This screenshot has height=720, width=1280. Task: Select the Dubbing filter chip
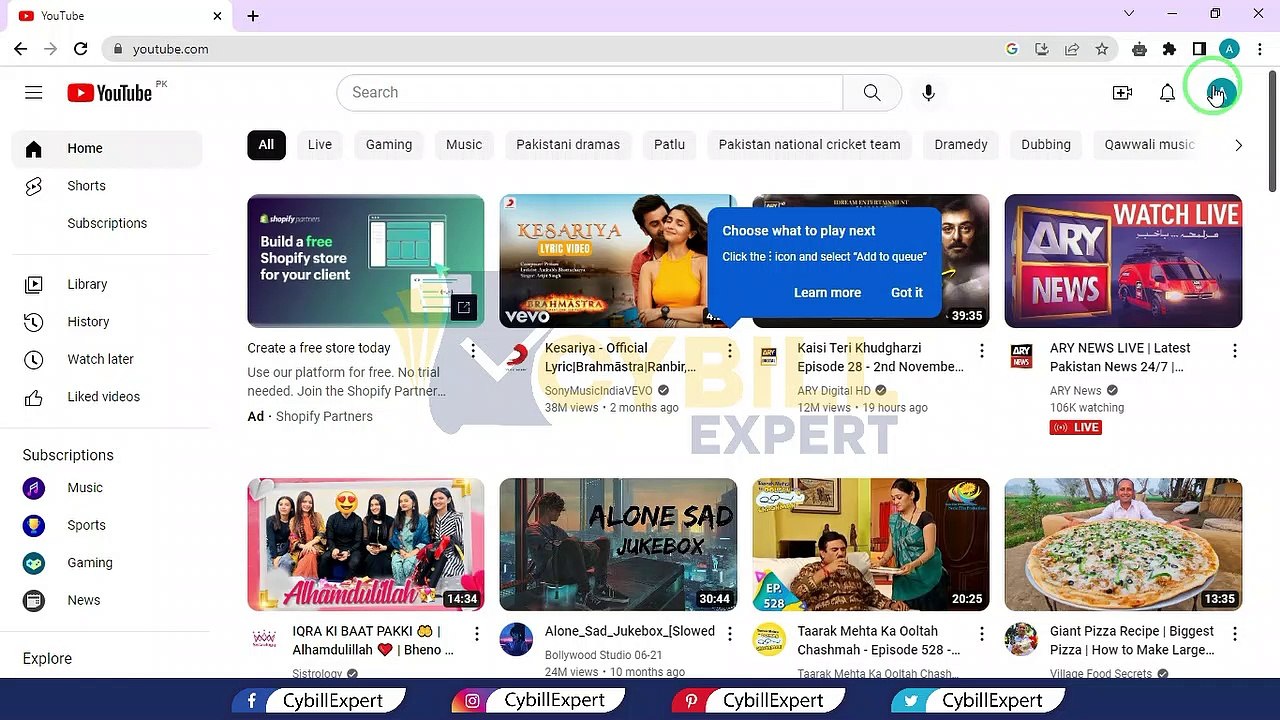[1046, 145]
